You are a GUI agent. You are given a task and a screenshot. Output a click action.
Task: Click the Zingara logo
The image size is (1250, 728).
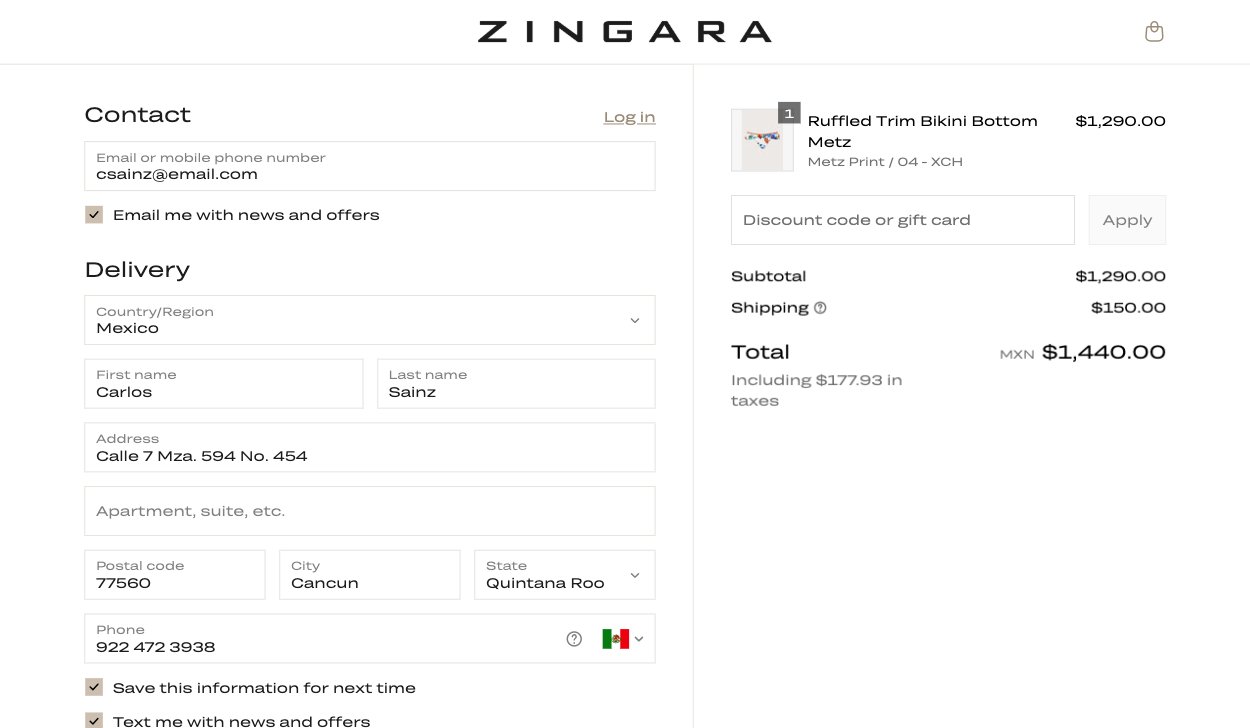click(x=624, y=32)
